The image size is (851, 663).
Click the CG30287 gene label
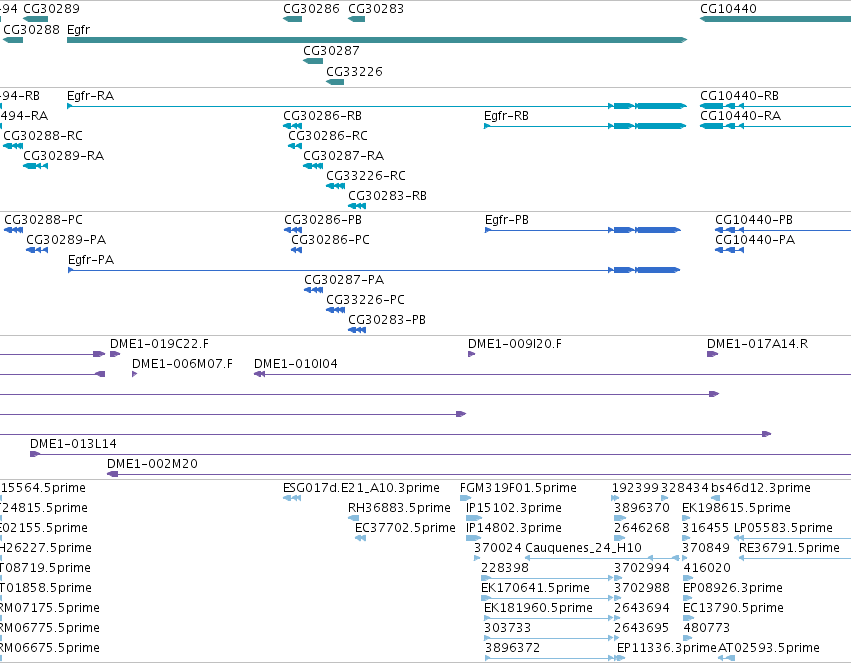pos(331,50)
